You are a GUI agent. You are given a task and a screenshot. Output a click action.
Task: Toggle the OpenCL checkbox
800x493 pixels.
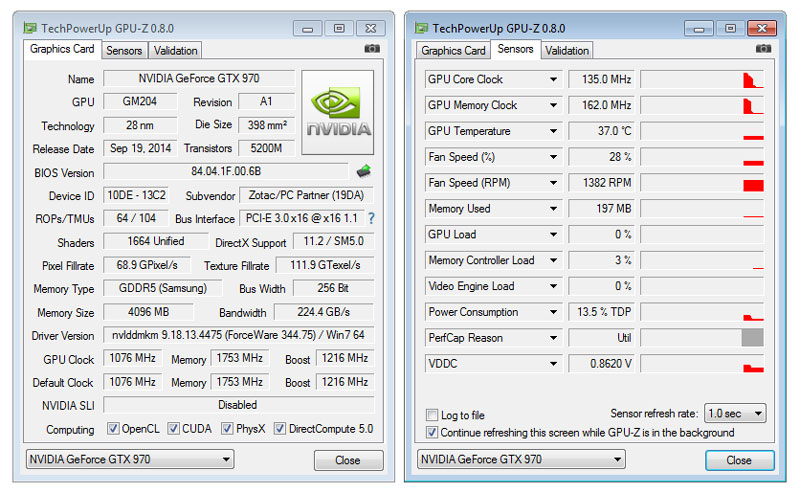pos(113,429)
